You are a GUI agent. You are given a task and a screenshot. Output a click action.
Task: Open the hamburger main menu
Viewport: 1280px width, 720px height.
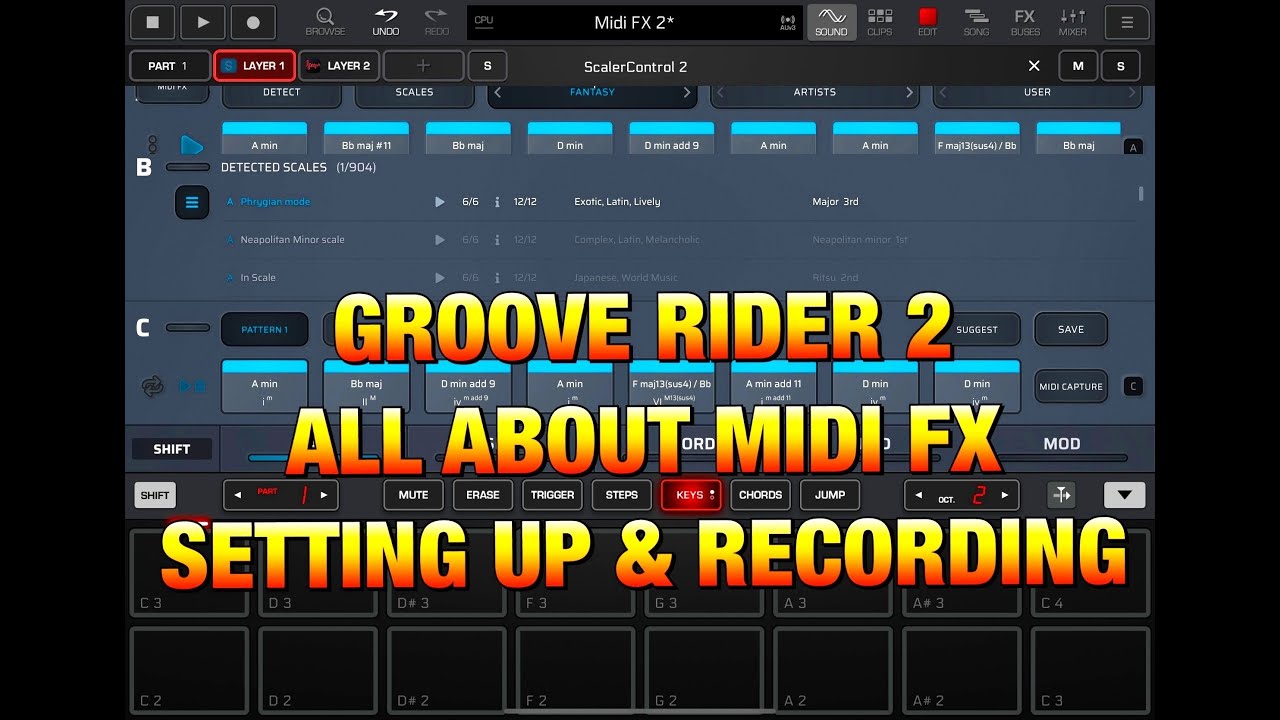(1127, 21)
